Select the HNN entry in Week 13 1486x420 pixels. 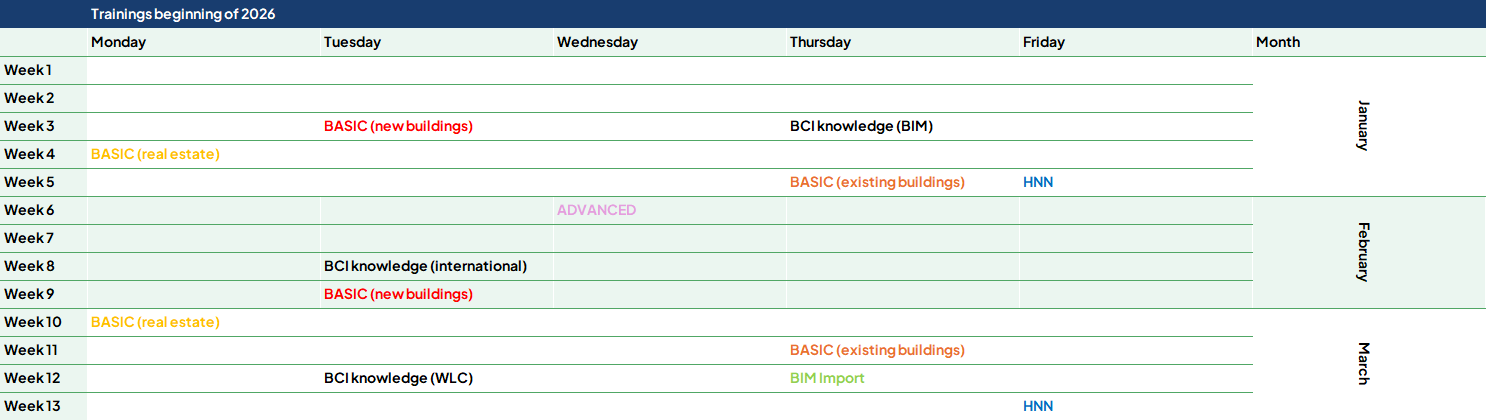coord(1038,406)
